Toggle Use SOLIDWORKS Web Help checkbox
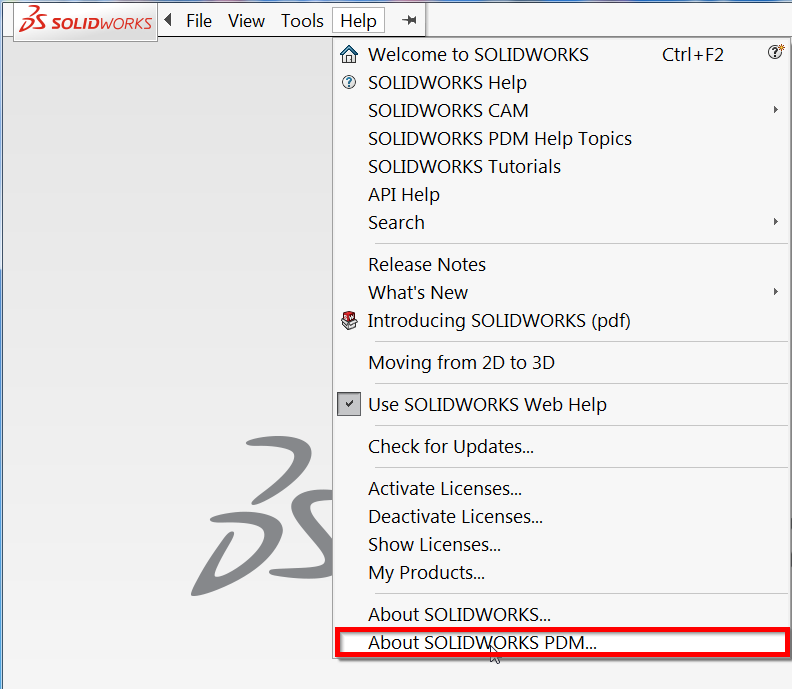Screen dimensions: 792x689 [x=349, y=404]
